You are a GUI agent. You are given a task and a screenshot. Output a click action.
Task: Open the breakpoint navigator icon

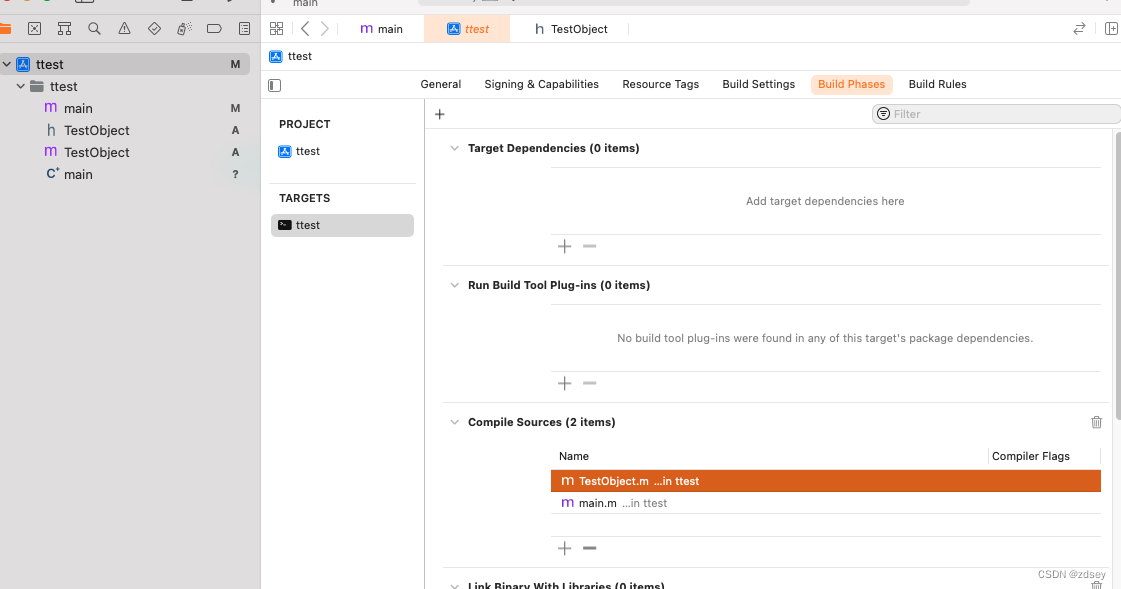[x=214, y=29]
